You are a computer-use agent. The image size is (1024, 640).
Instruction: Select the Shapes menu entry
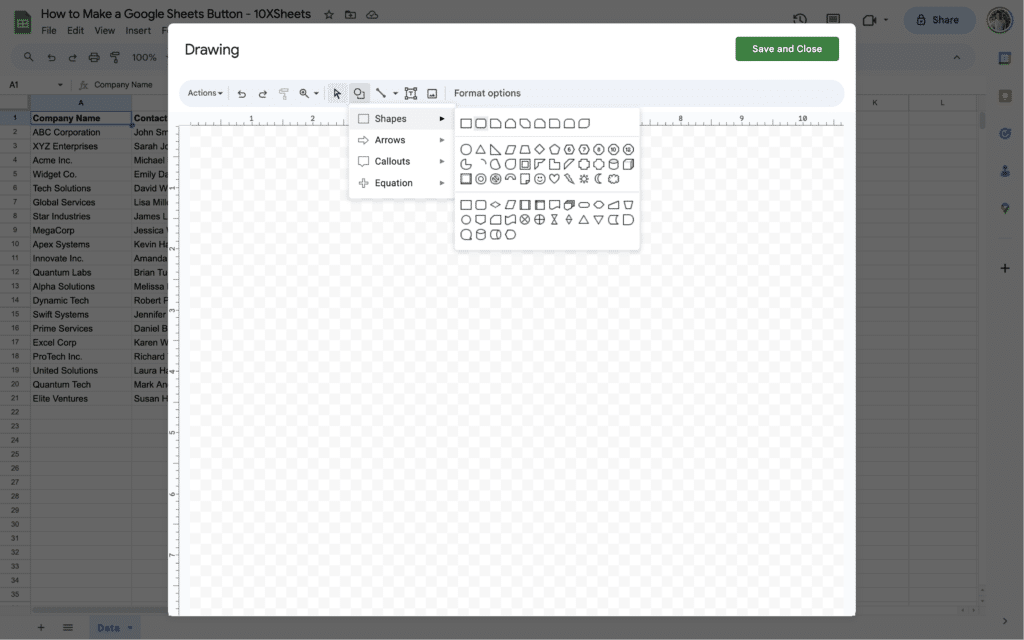click(393, 118)
